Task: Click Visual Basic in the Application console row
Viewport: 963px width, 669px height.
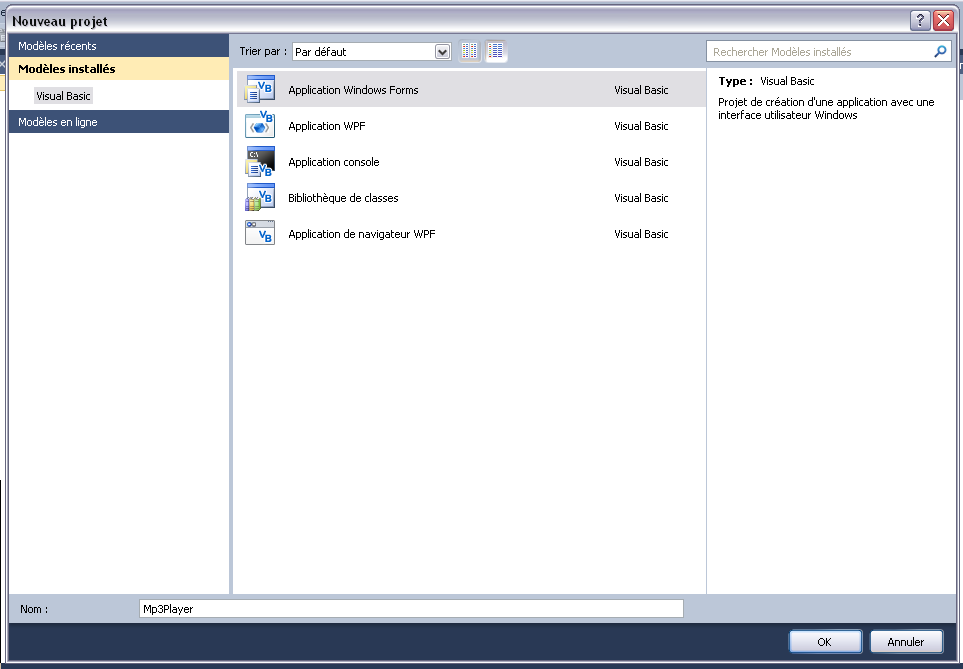Action: [x=641, y=162]
